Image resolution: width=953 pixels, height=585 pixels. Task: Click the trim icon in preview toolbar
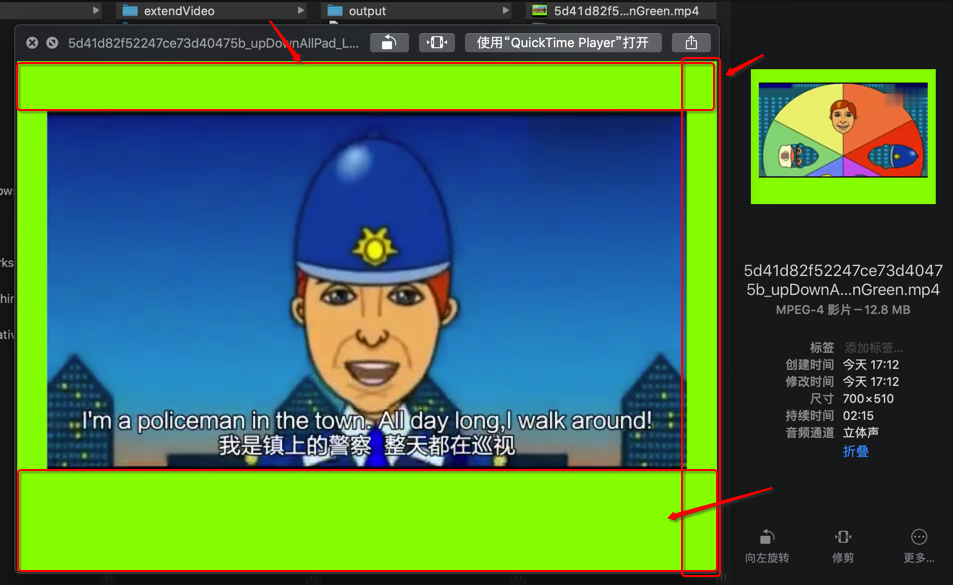pyautogui.click(x=436, y=43)
